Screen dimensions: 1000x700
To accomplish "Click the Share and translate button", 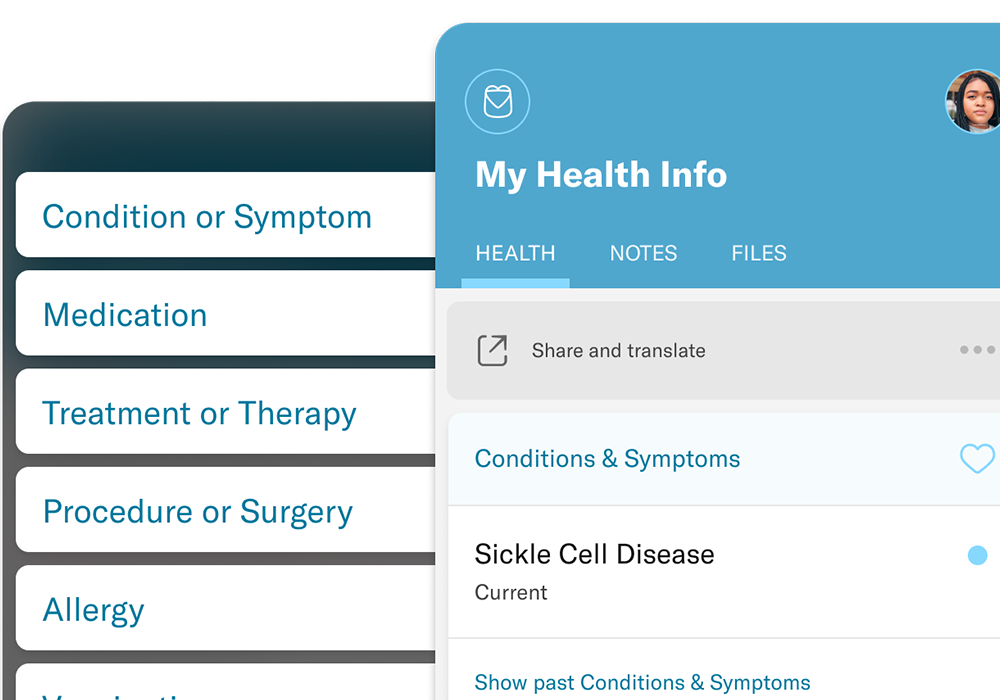I will (618, 351).
